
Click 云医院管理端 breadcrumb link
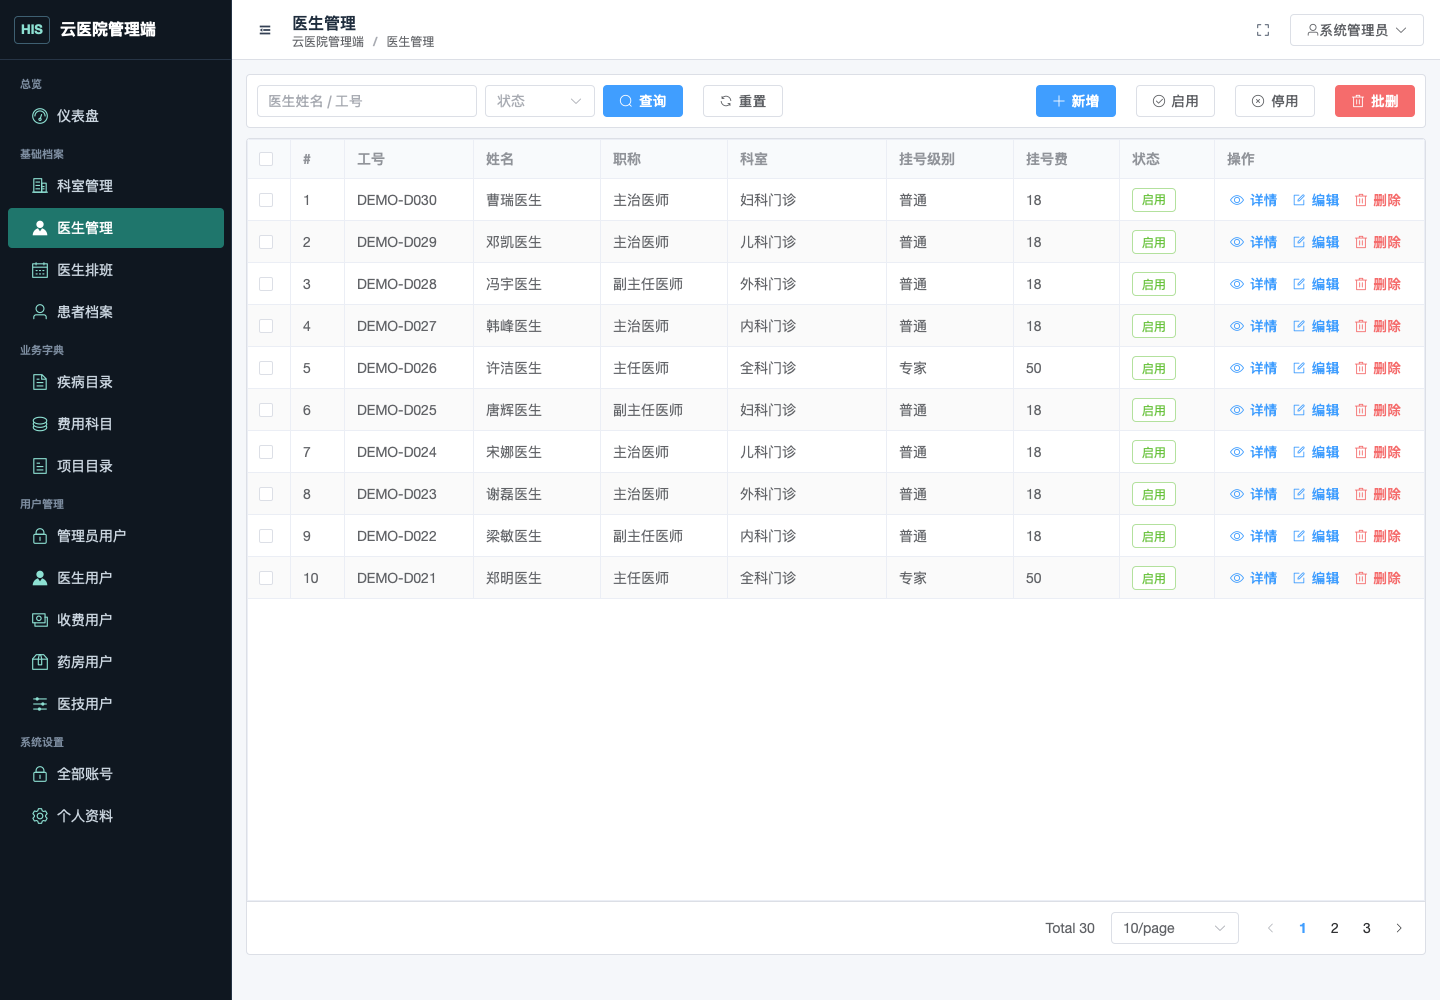[x=328, y=42]
